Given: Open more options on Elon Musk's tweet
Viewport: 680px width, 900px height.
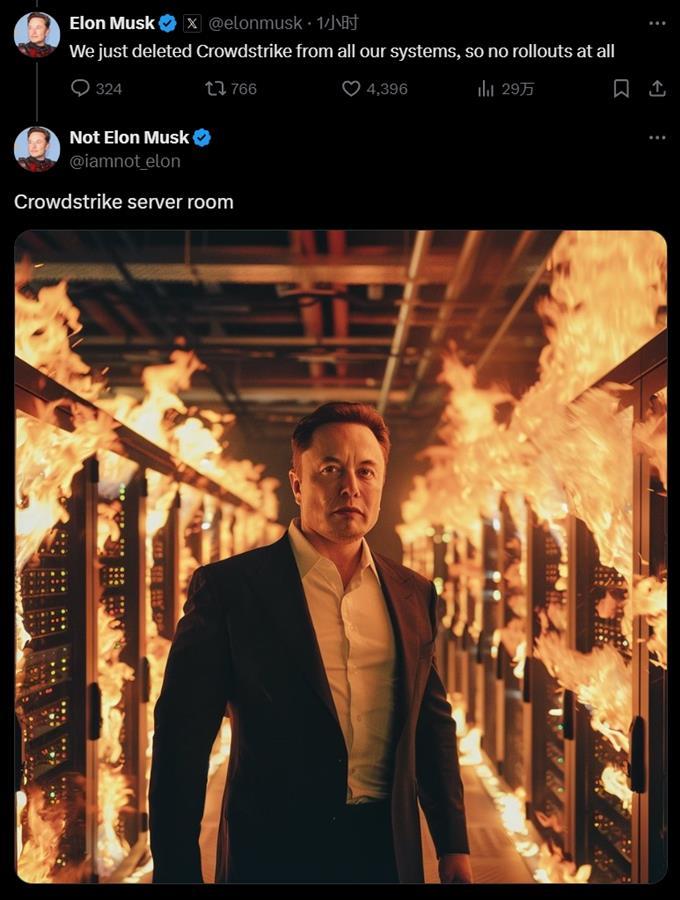Looking at the screenshot, I should coord(657,23).
